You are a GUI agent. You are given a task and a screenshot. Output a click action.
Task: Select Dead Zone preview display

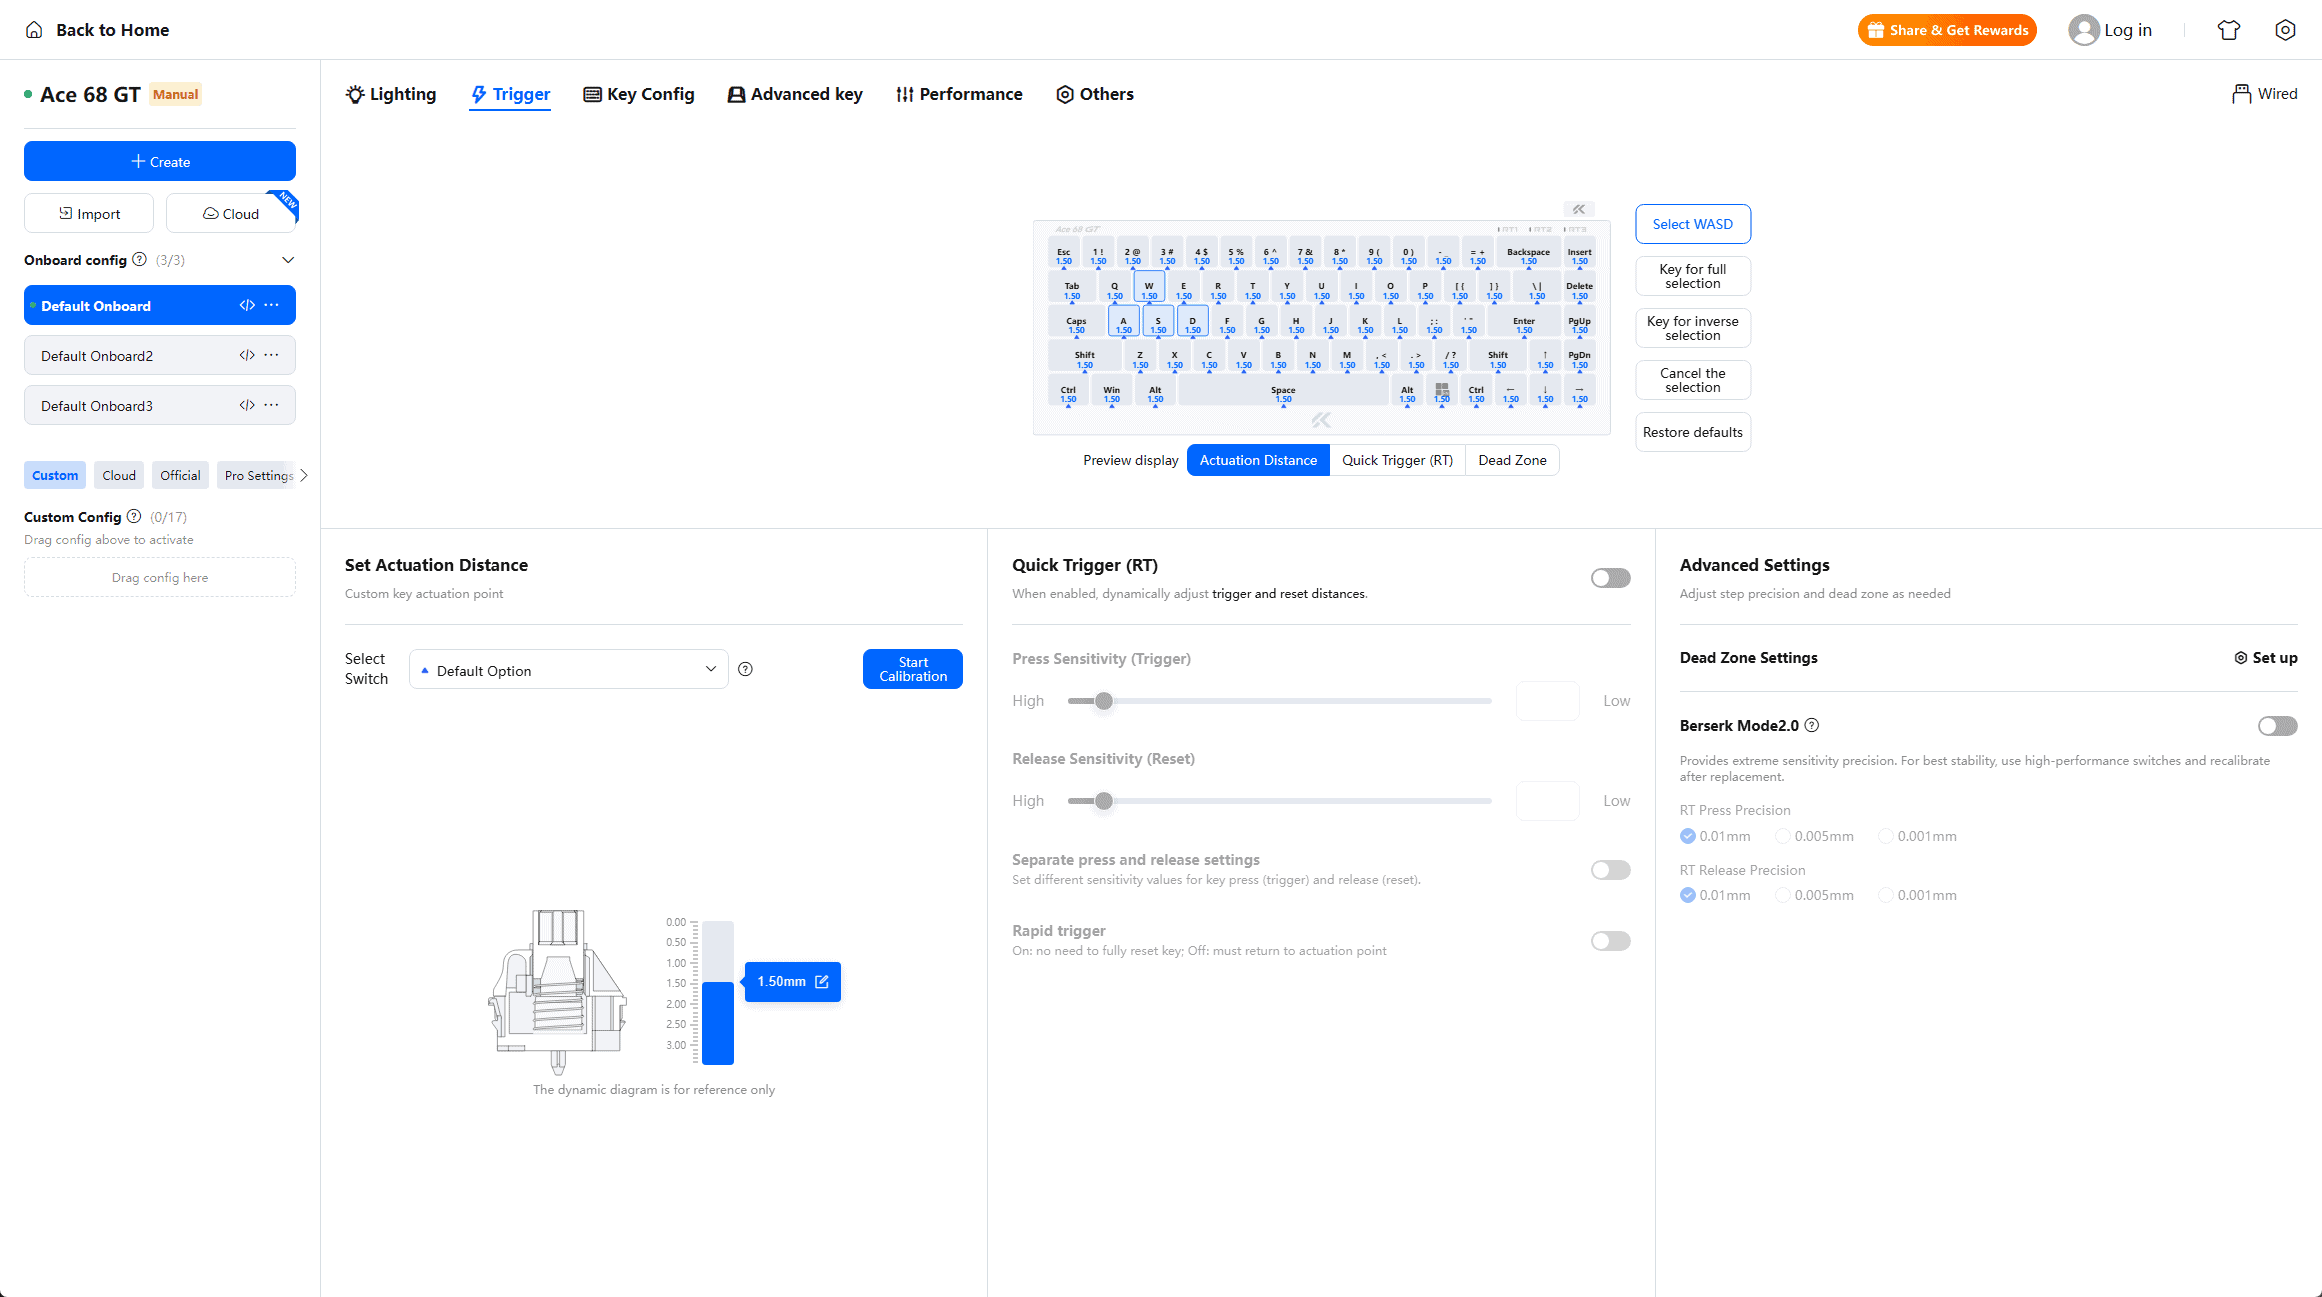tap(1512, 460)
